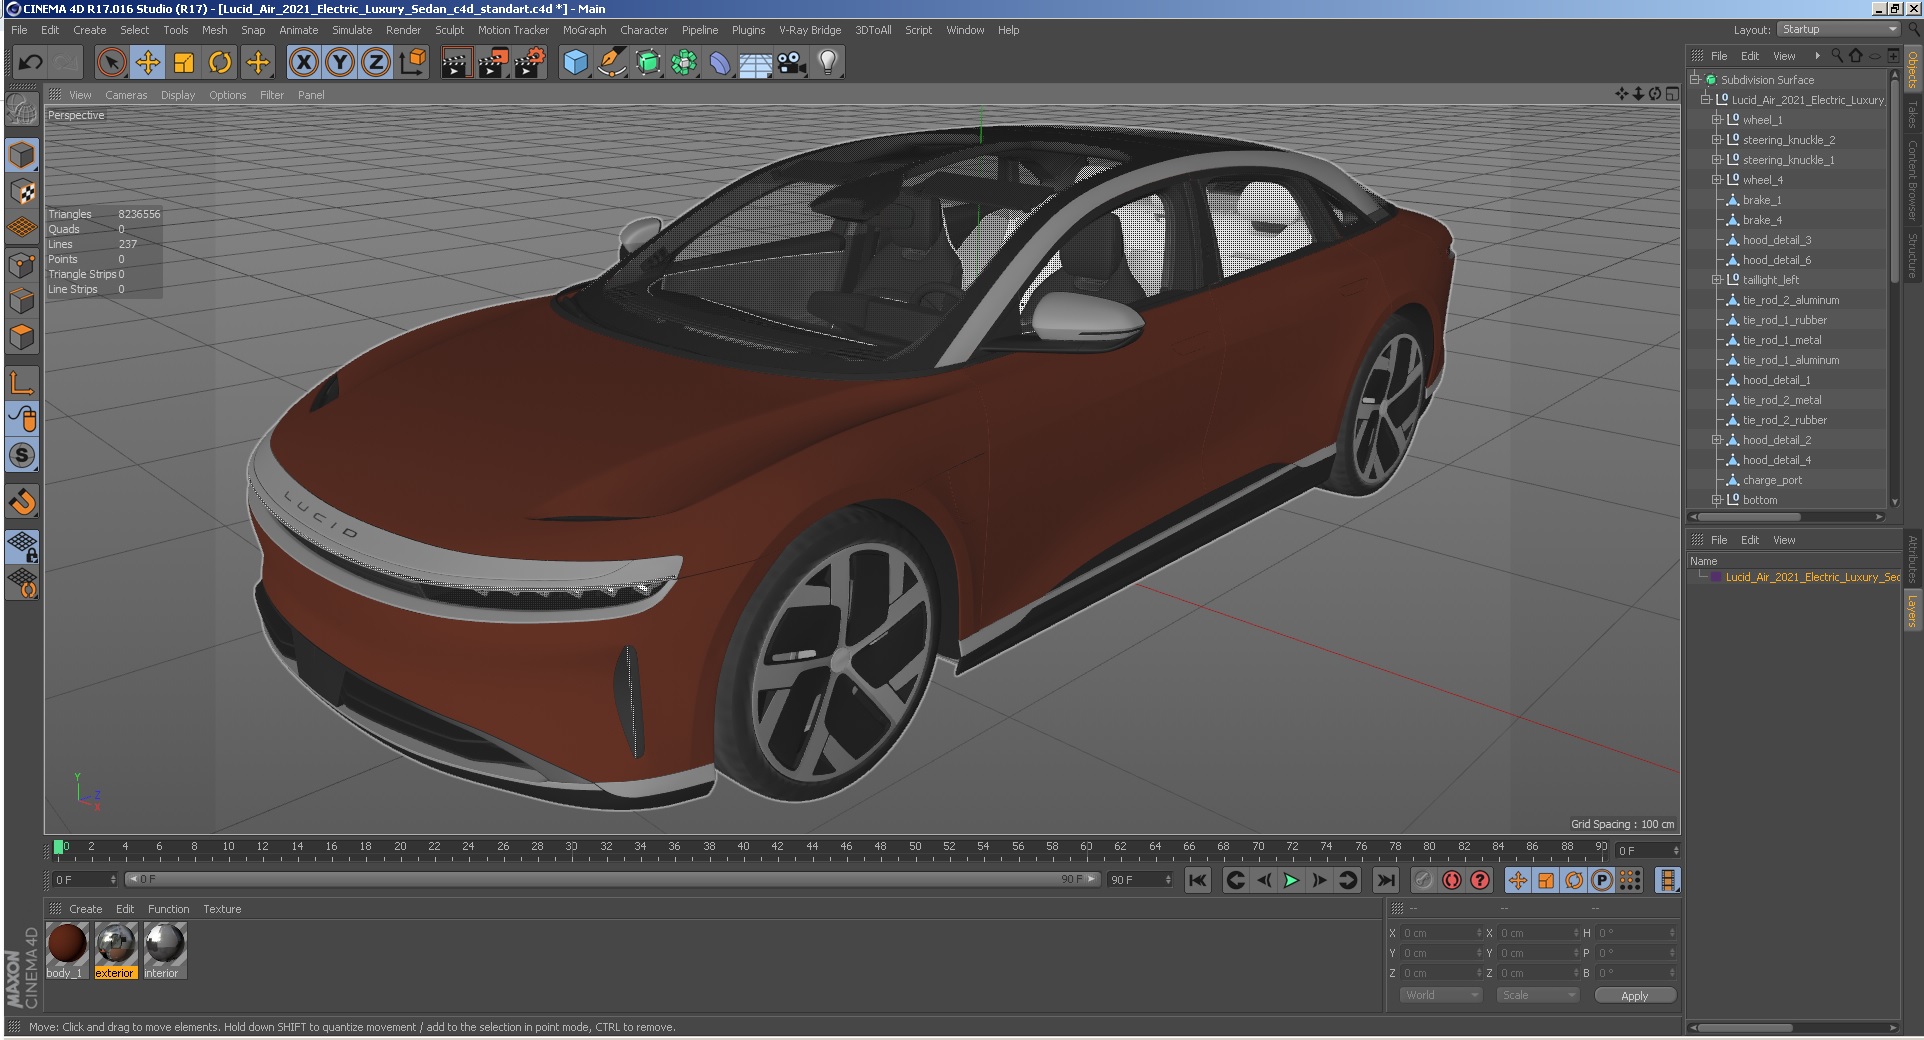This screenshot has height=1040, width=1924.
Task: Switch to Model mode cube icon
Action: tap(22, 155)
